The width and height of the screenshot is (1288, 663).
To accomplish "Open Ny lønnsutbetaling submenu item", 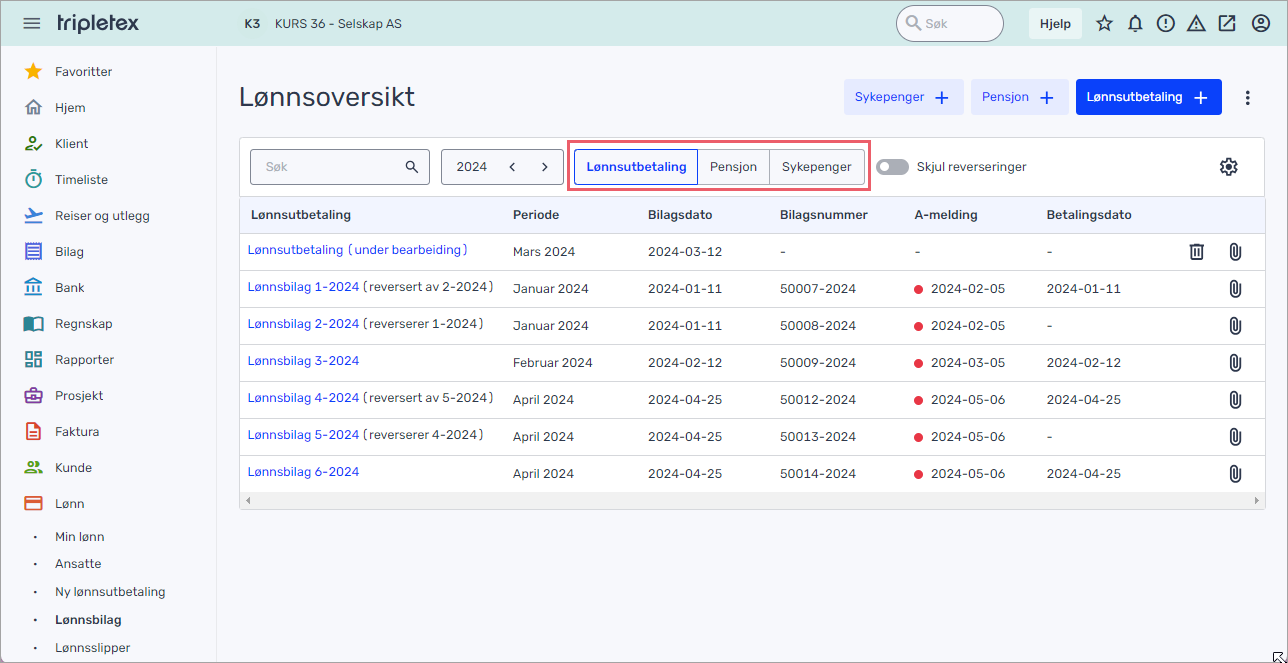I will pos(110,592).
